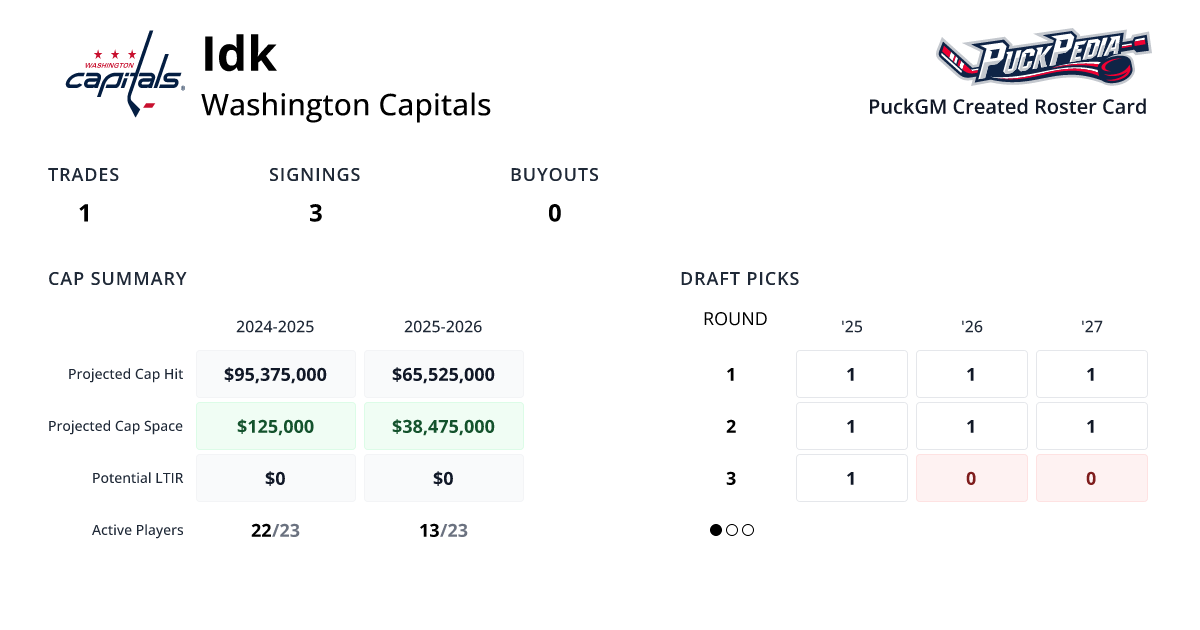Click the 2024-2025 Projected Cap Hit cell
Image resolution: width=1200 pixels, height=630 pixels.
[276, 374]
